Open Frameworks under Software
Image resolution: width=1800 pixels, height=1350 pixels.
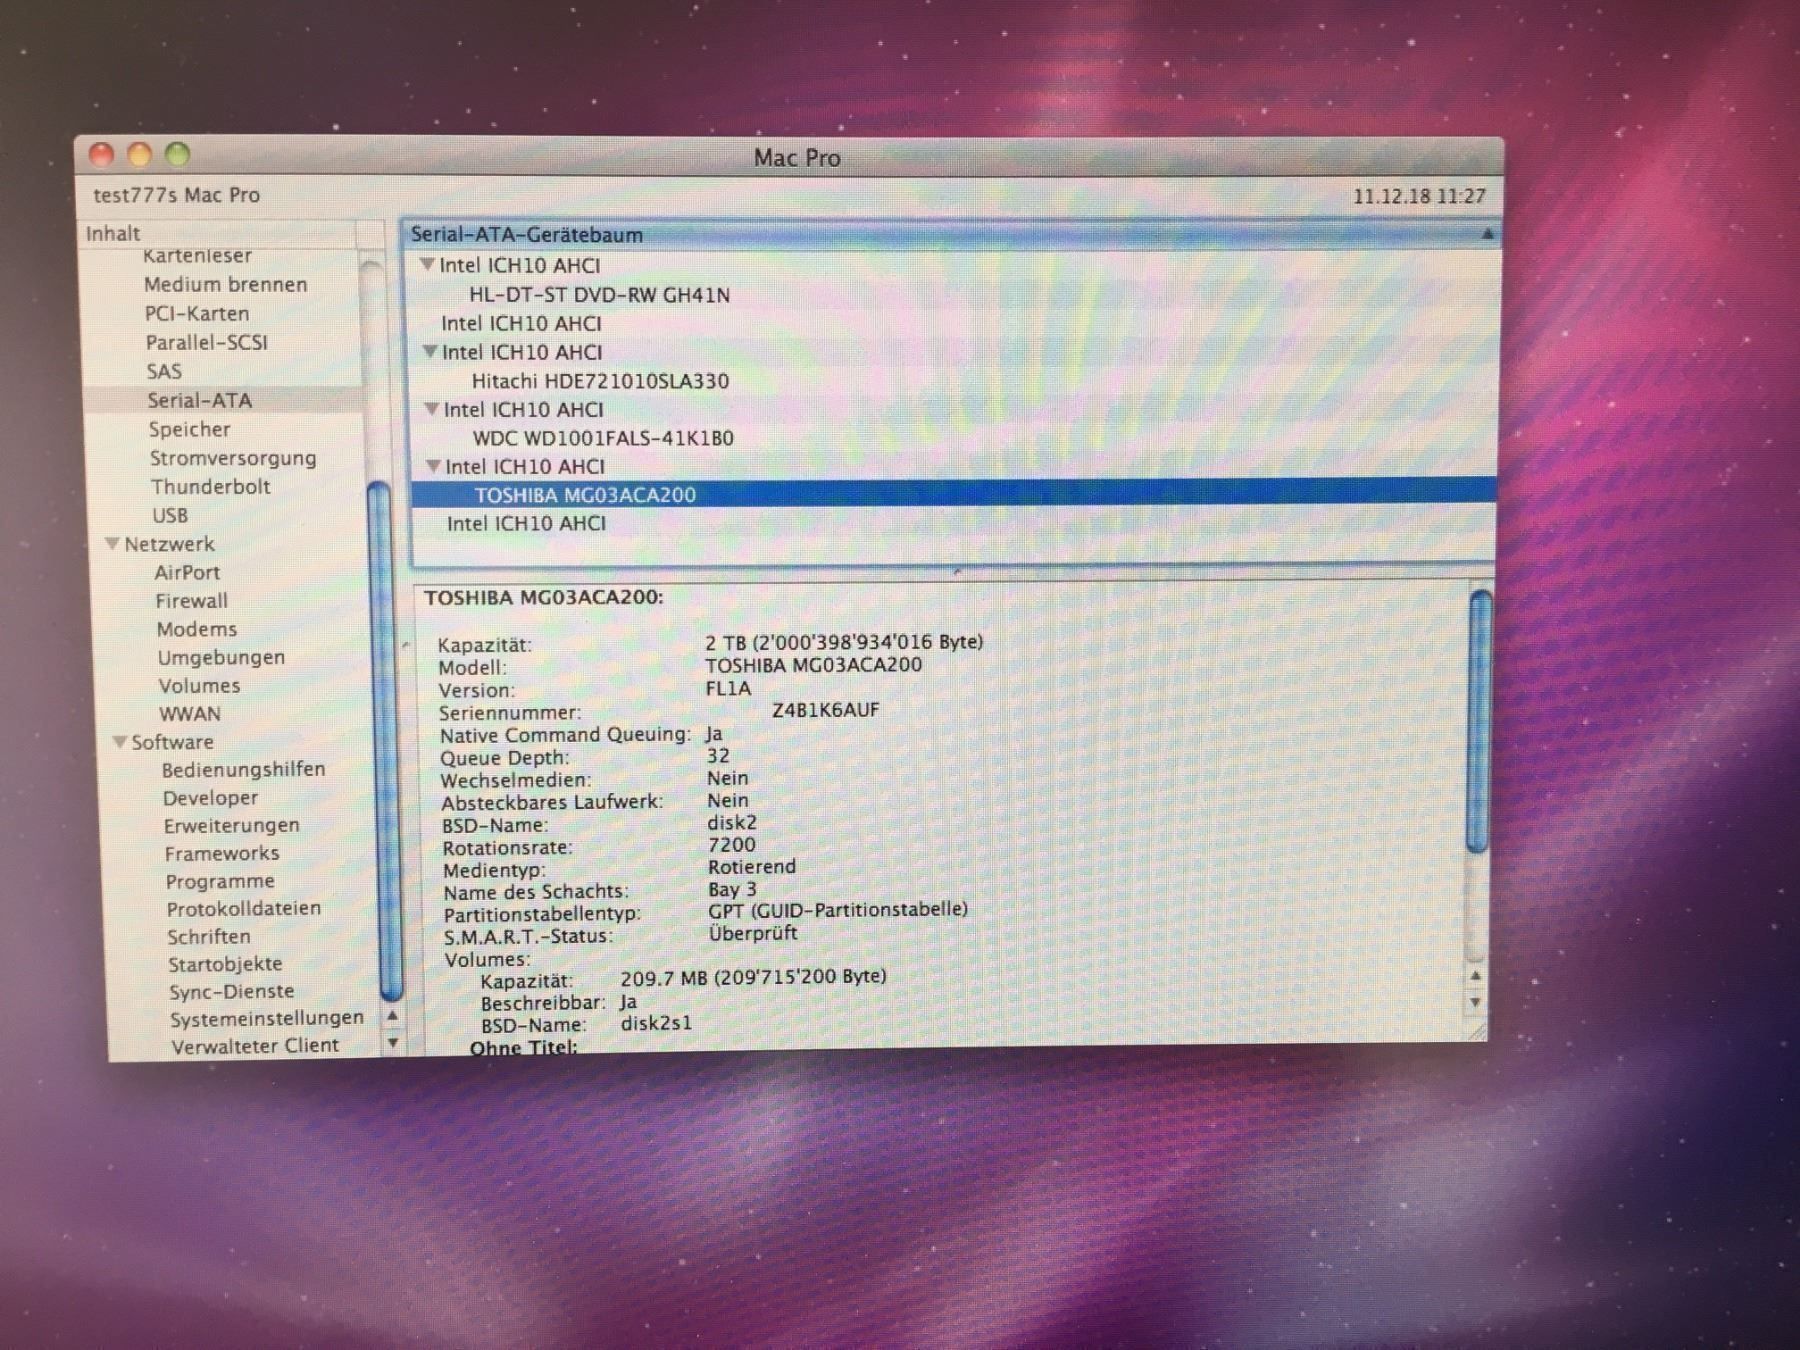point(222,854)
